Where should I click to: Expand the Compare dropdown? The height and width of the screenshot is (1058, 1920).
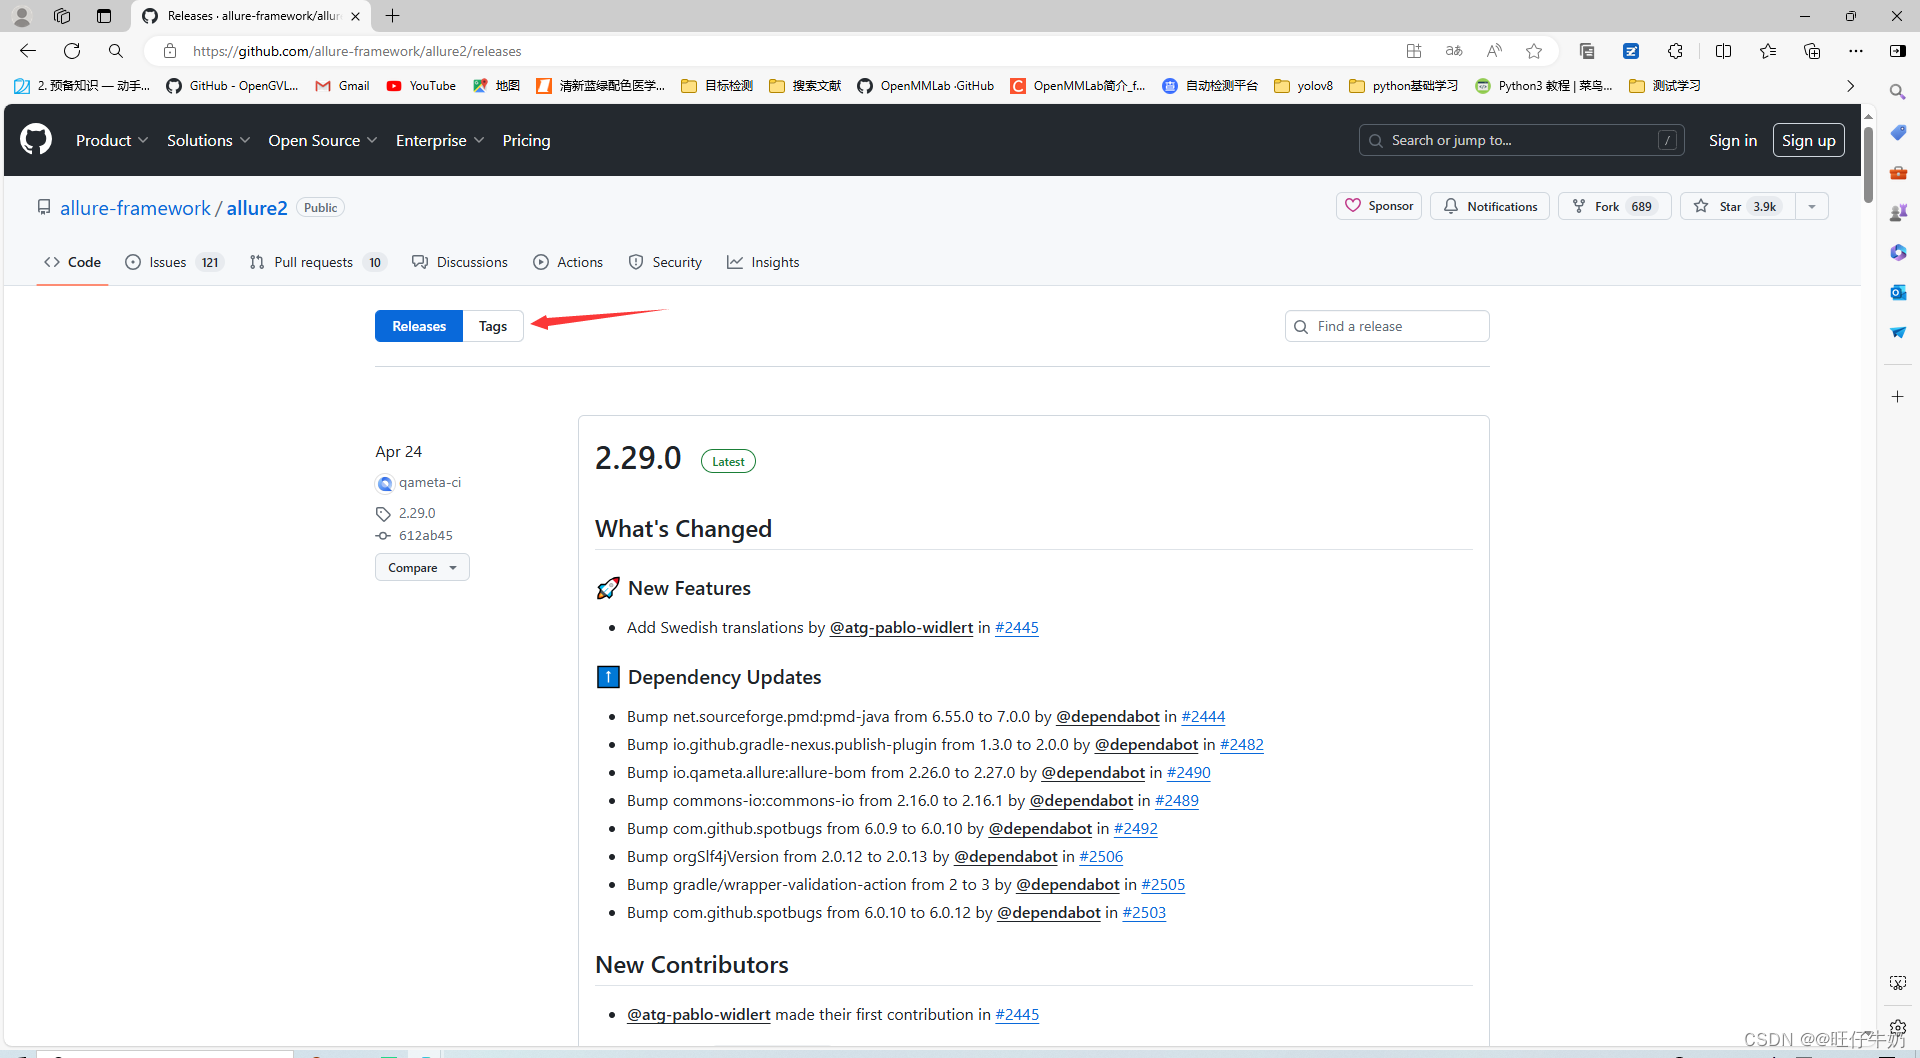(x=422, y=567)
